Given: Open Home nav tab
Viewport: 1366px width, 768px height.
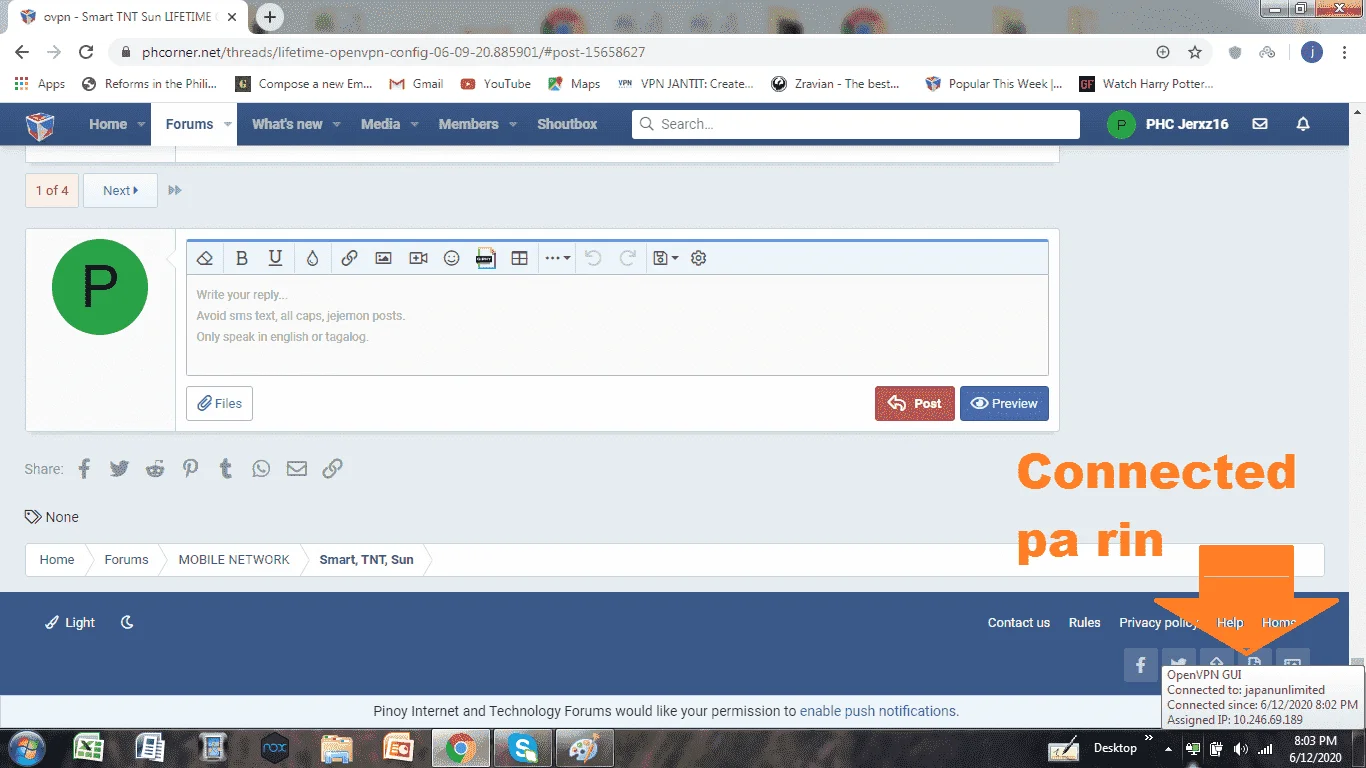Looking at the screenshot, I should (x=108, y=124).
